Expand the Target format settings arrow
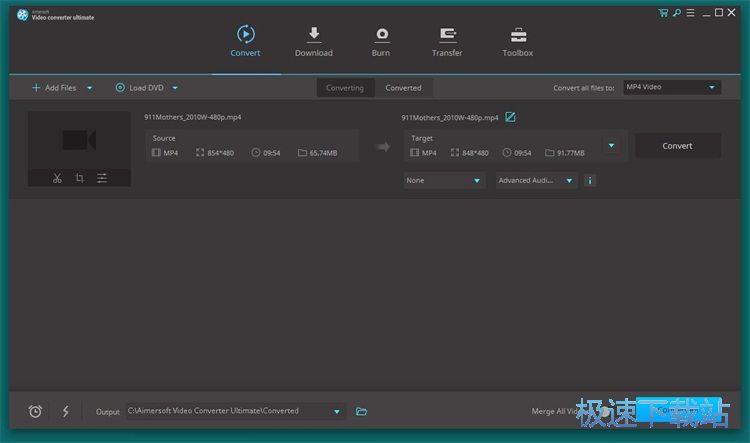This screenshot has height=443, width=750. tap(611, 145)
